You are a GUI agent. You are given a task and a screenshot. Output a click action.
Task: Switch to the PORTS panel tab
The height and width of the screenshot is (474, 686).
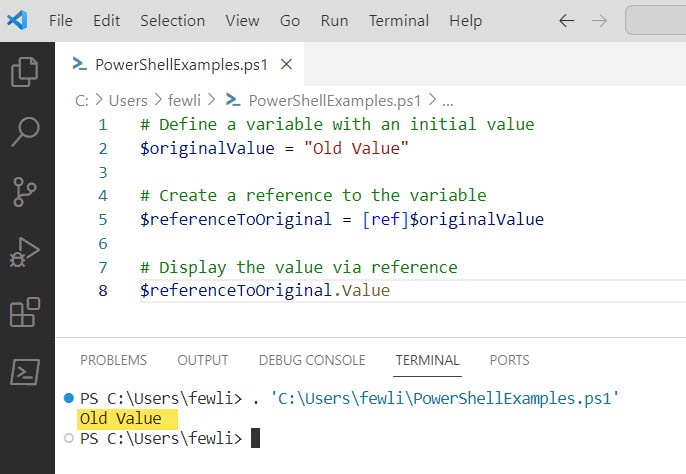[509, 360]
